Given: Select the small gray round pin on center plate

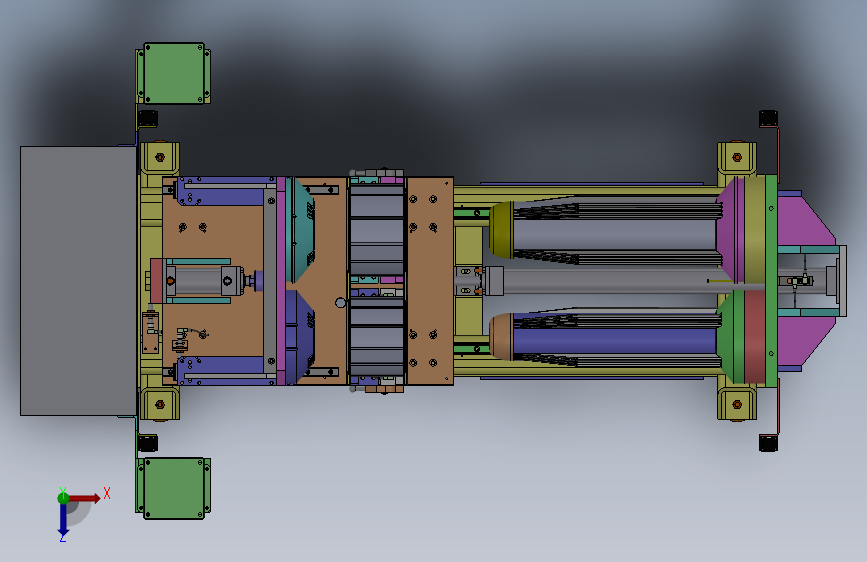Looking at the screenshot, I should (341, 303).
